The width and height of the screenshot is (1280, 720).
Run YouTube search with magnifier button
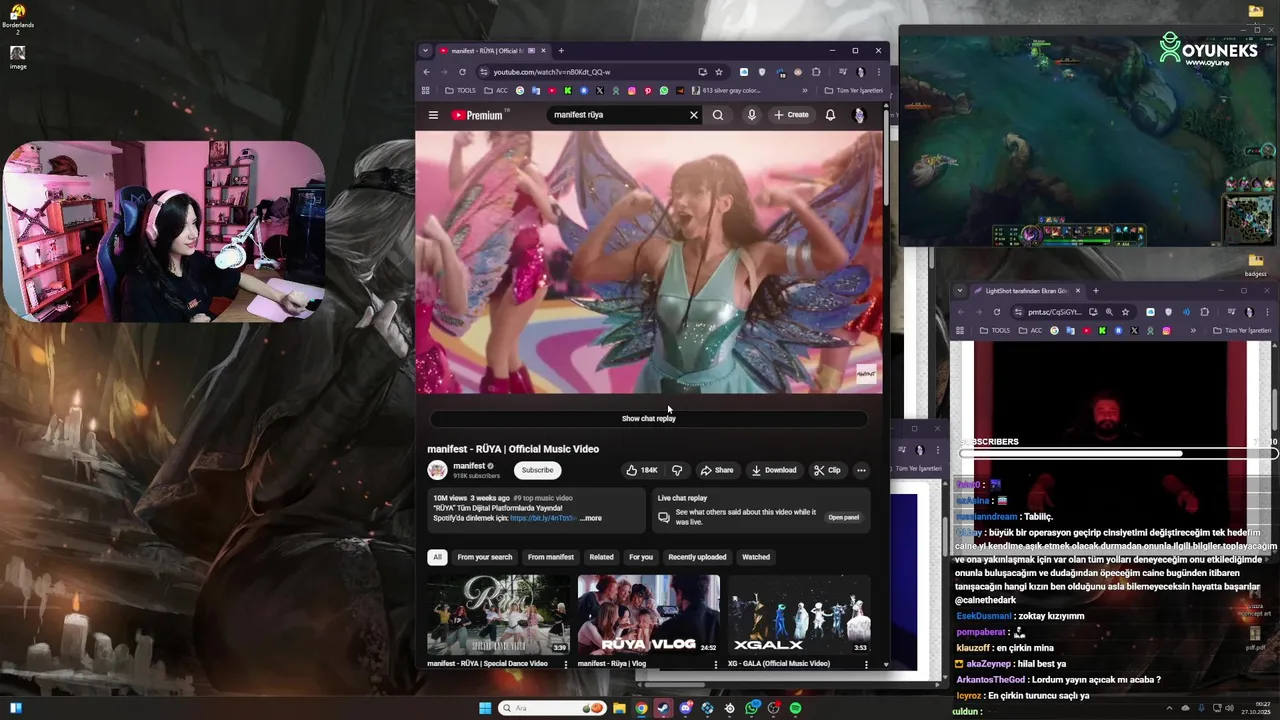click(718, 115)
